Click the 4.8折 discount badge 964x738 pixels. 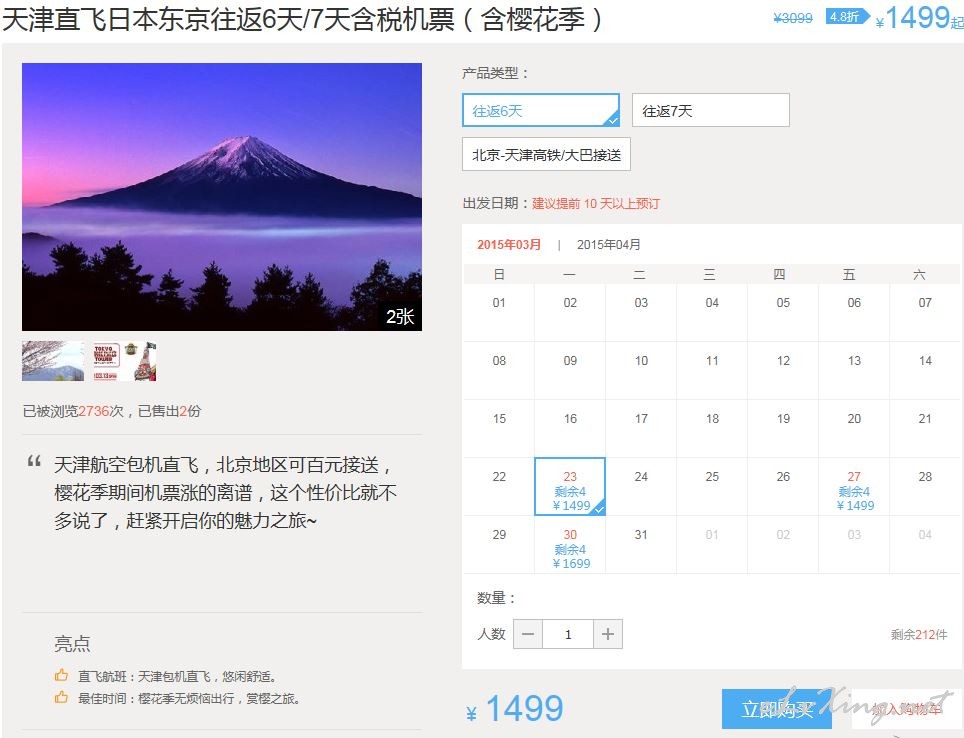click(x=847, y=17)
